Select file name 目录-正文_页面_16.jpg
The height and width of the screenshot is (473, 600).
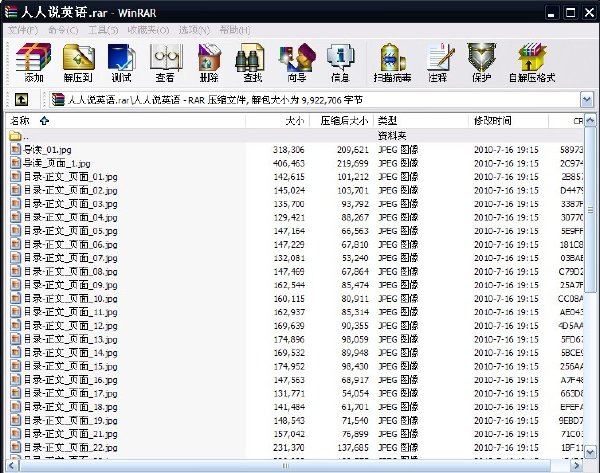click(x=70, y=380)
